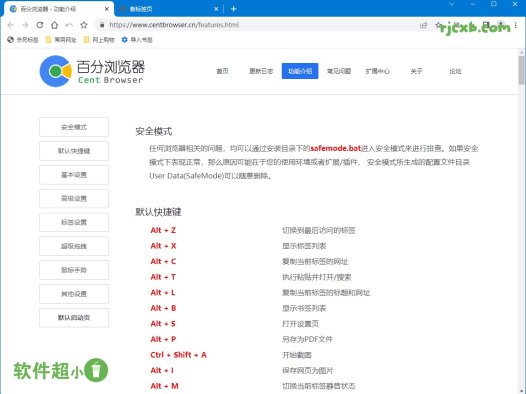Click the 超级拖拽 sidebar button

[74, 246]
